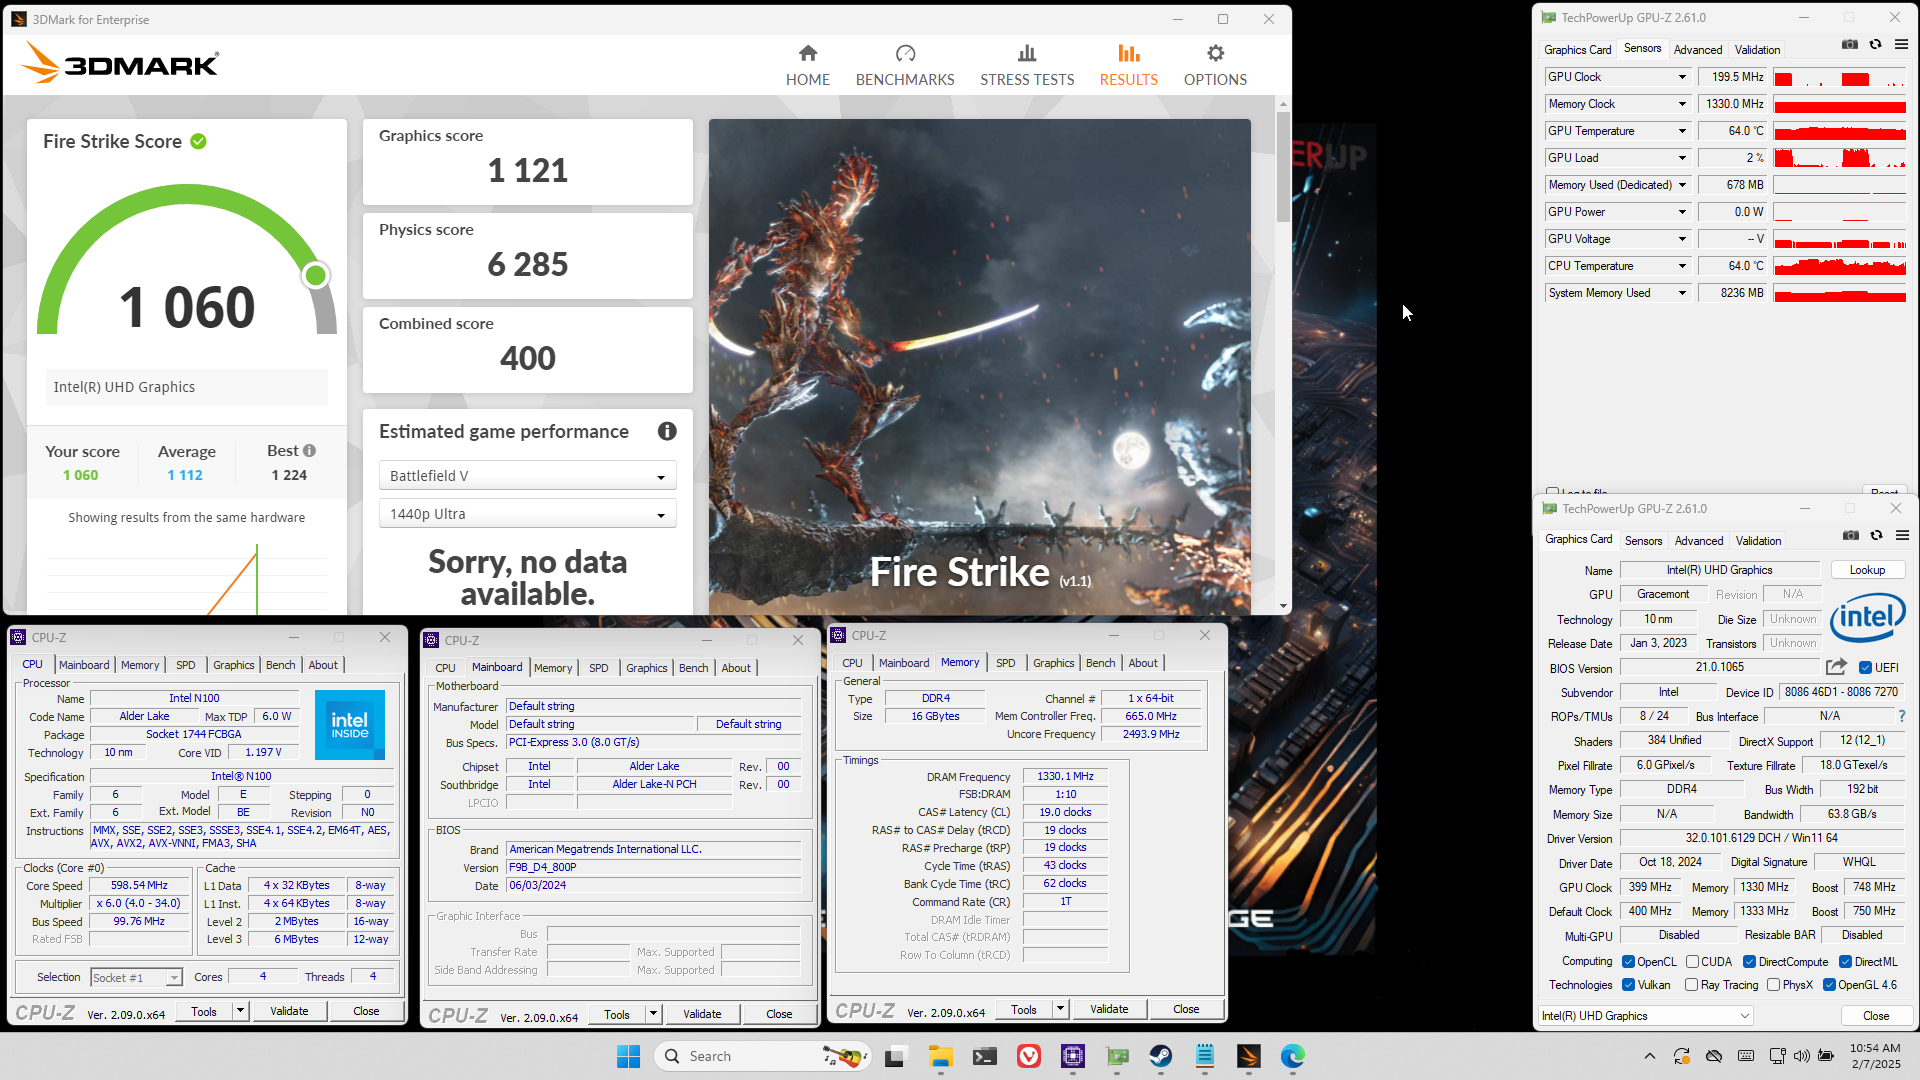Open the Graphics tab in CPU-Z CPU window
1920x1080 pixels.
[234, 665]
